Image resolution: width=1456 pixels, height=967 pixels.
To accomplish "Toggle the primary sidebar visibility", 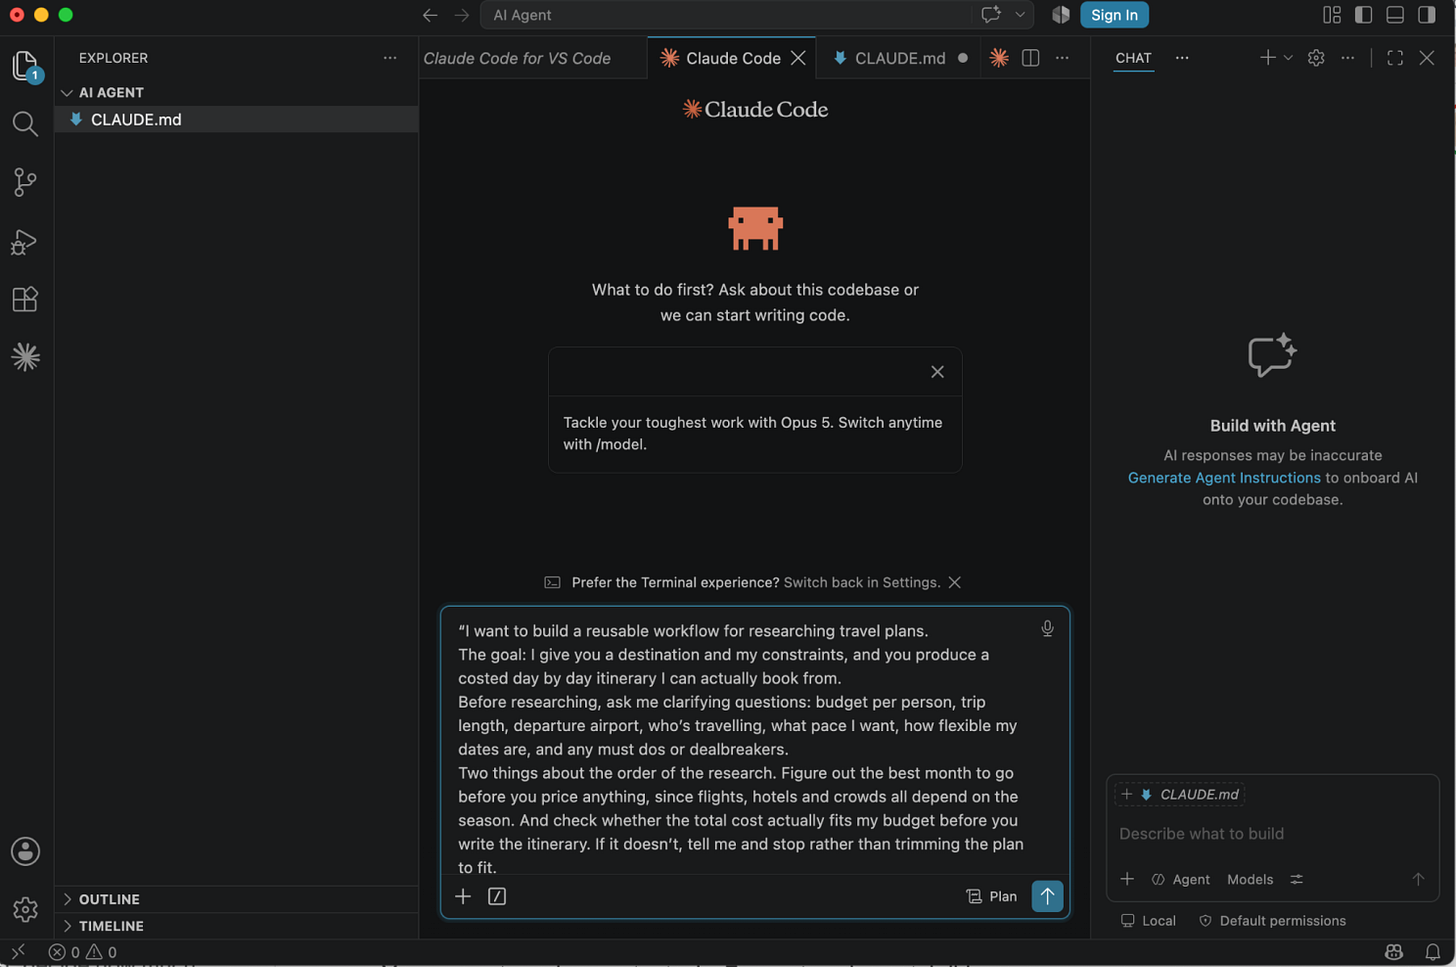I will [x=1363, y=15].
